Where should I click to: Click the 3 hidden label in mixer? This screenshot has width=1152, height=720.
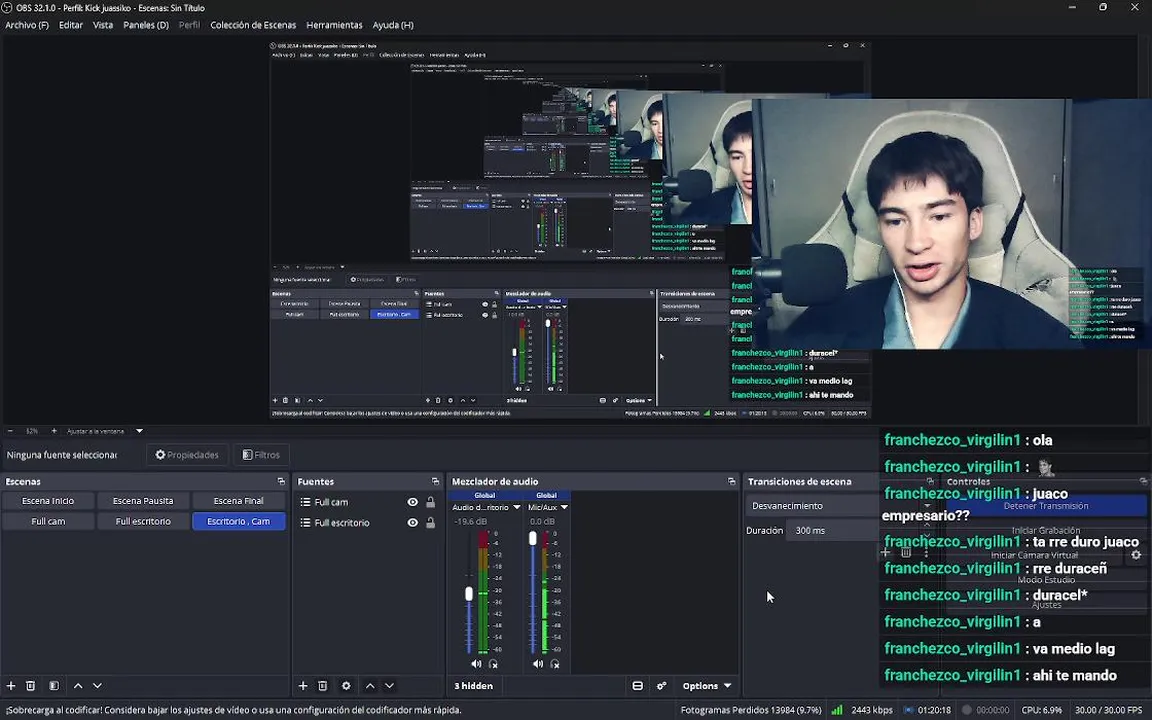coord(473,685)
